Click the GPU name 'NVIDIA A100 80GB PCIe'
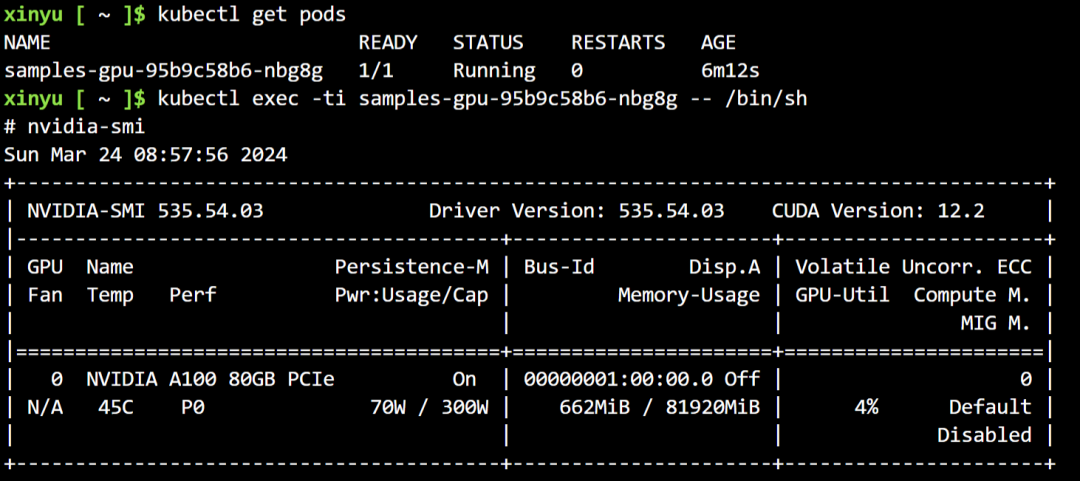Screen dimensions: 1080x481 click(x=210, y=379)
